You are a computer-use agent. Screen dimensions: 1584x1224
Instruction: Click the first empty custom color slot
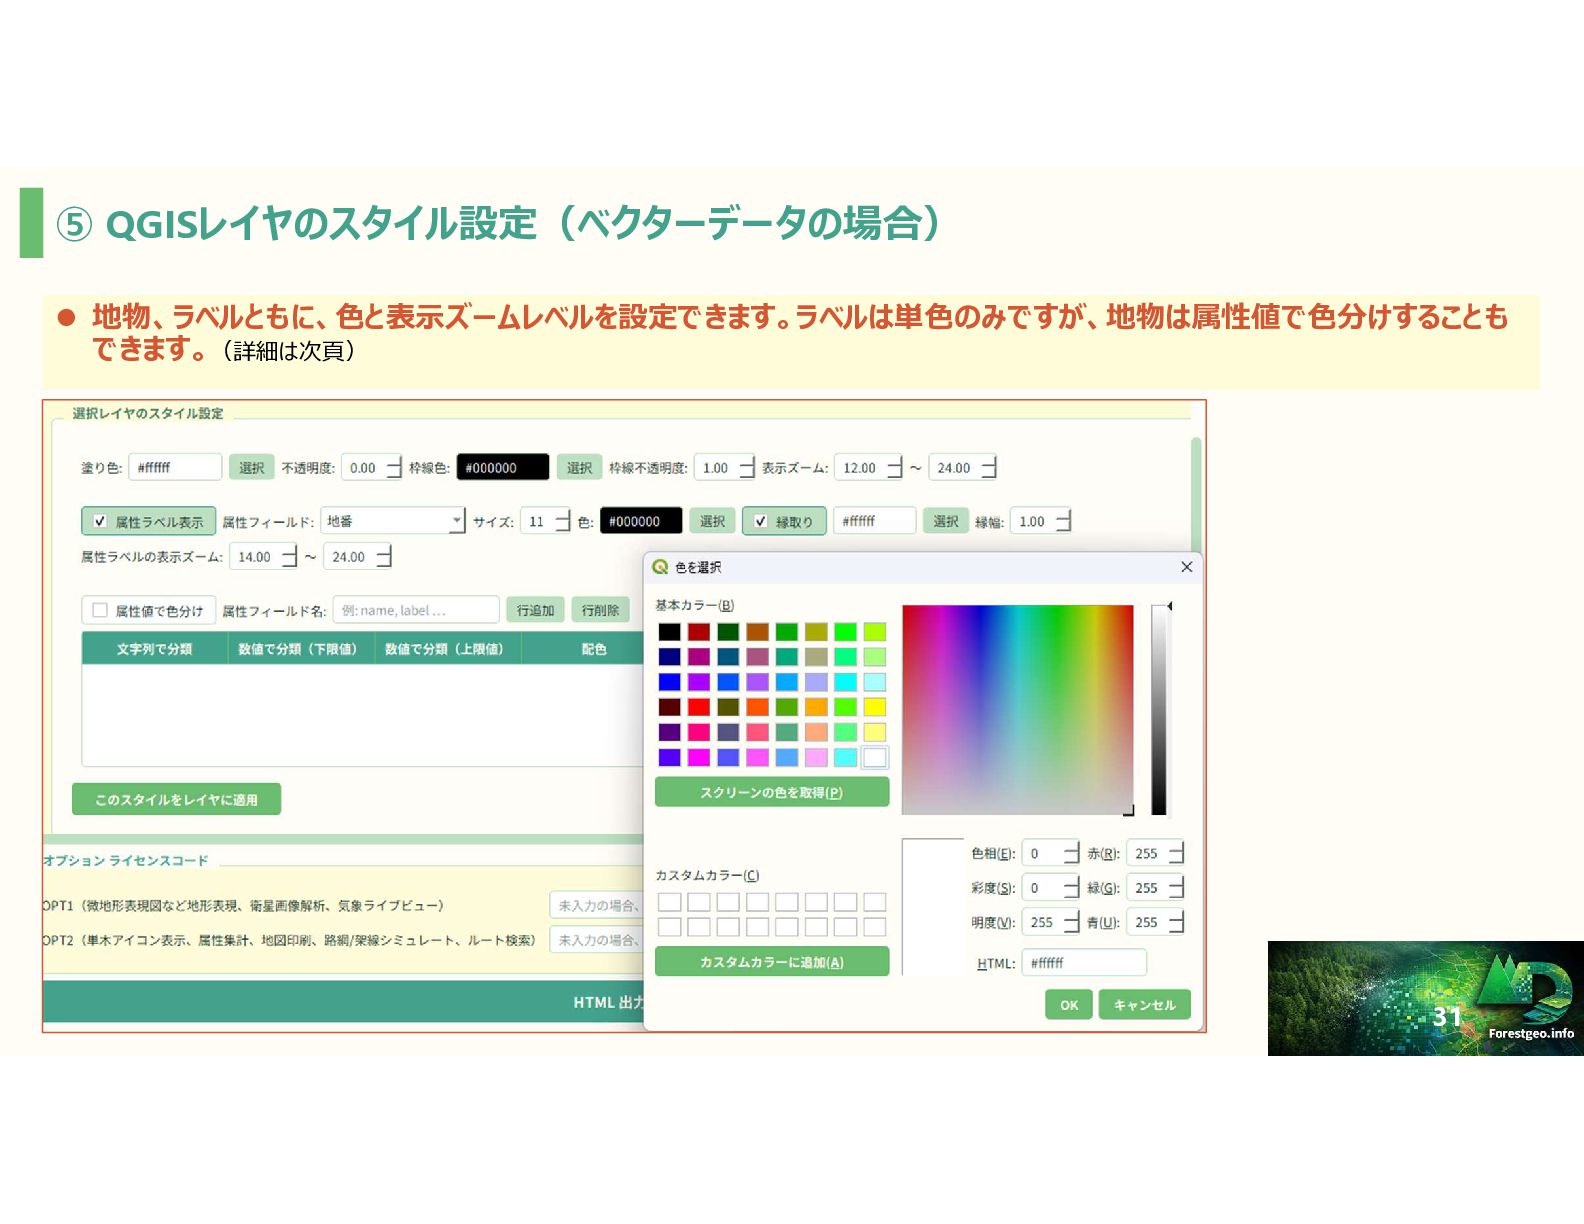[x=669, y=902]
